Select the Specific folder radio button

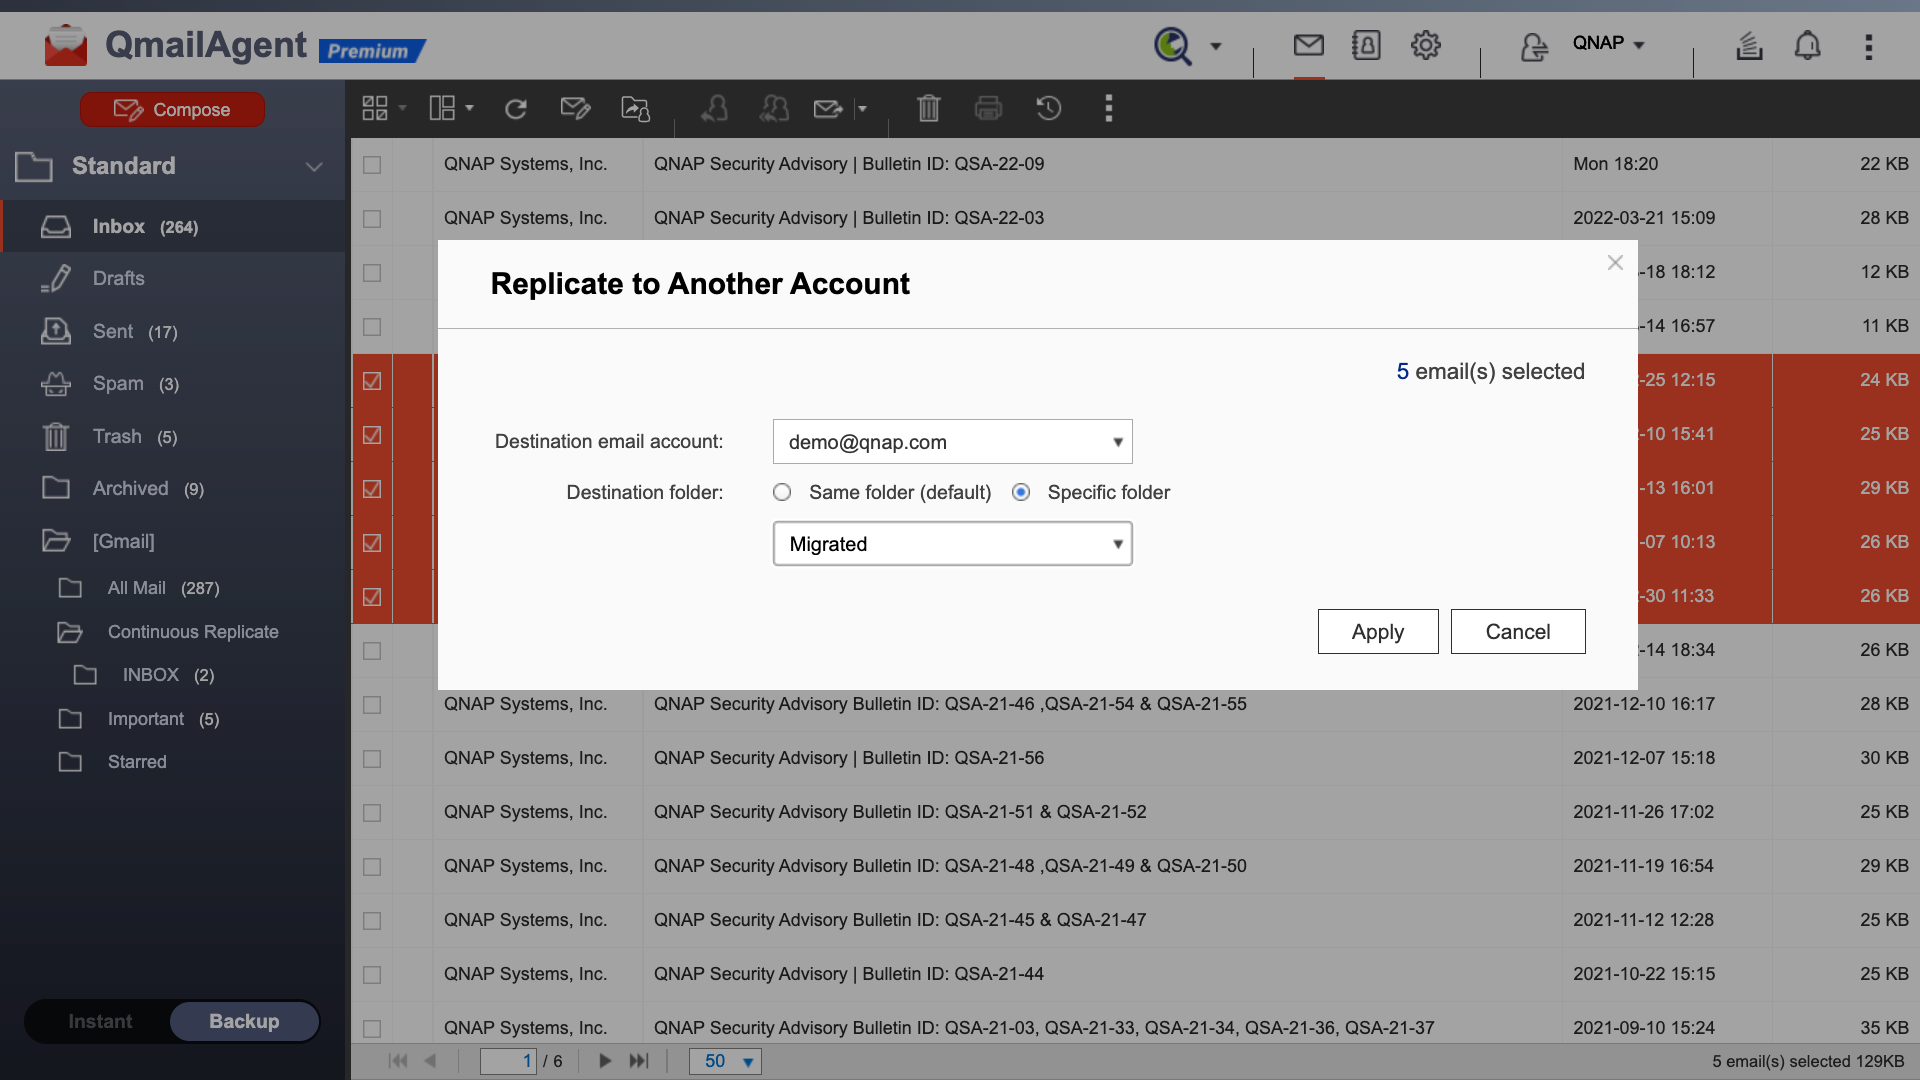1021,492
